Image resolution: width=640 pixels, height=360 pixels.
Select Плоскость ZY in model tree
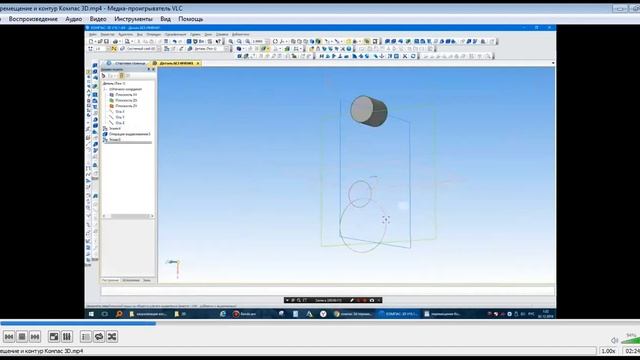click(x=123, y=106)
